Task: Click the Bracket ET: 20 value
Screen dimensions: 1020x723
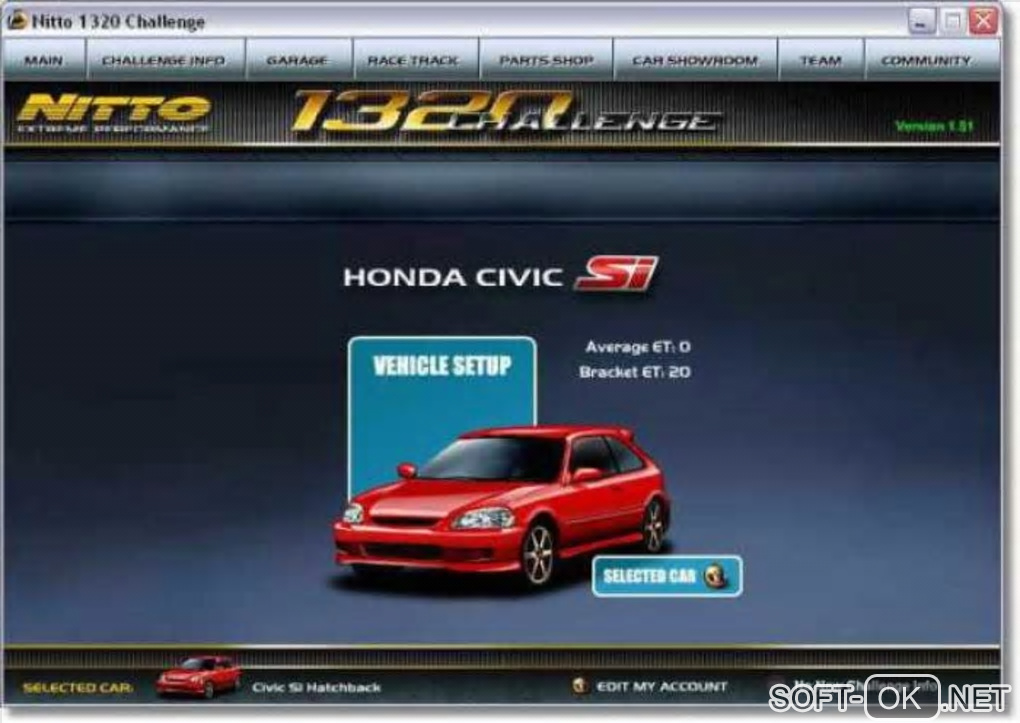Action: tap(635, 372)
